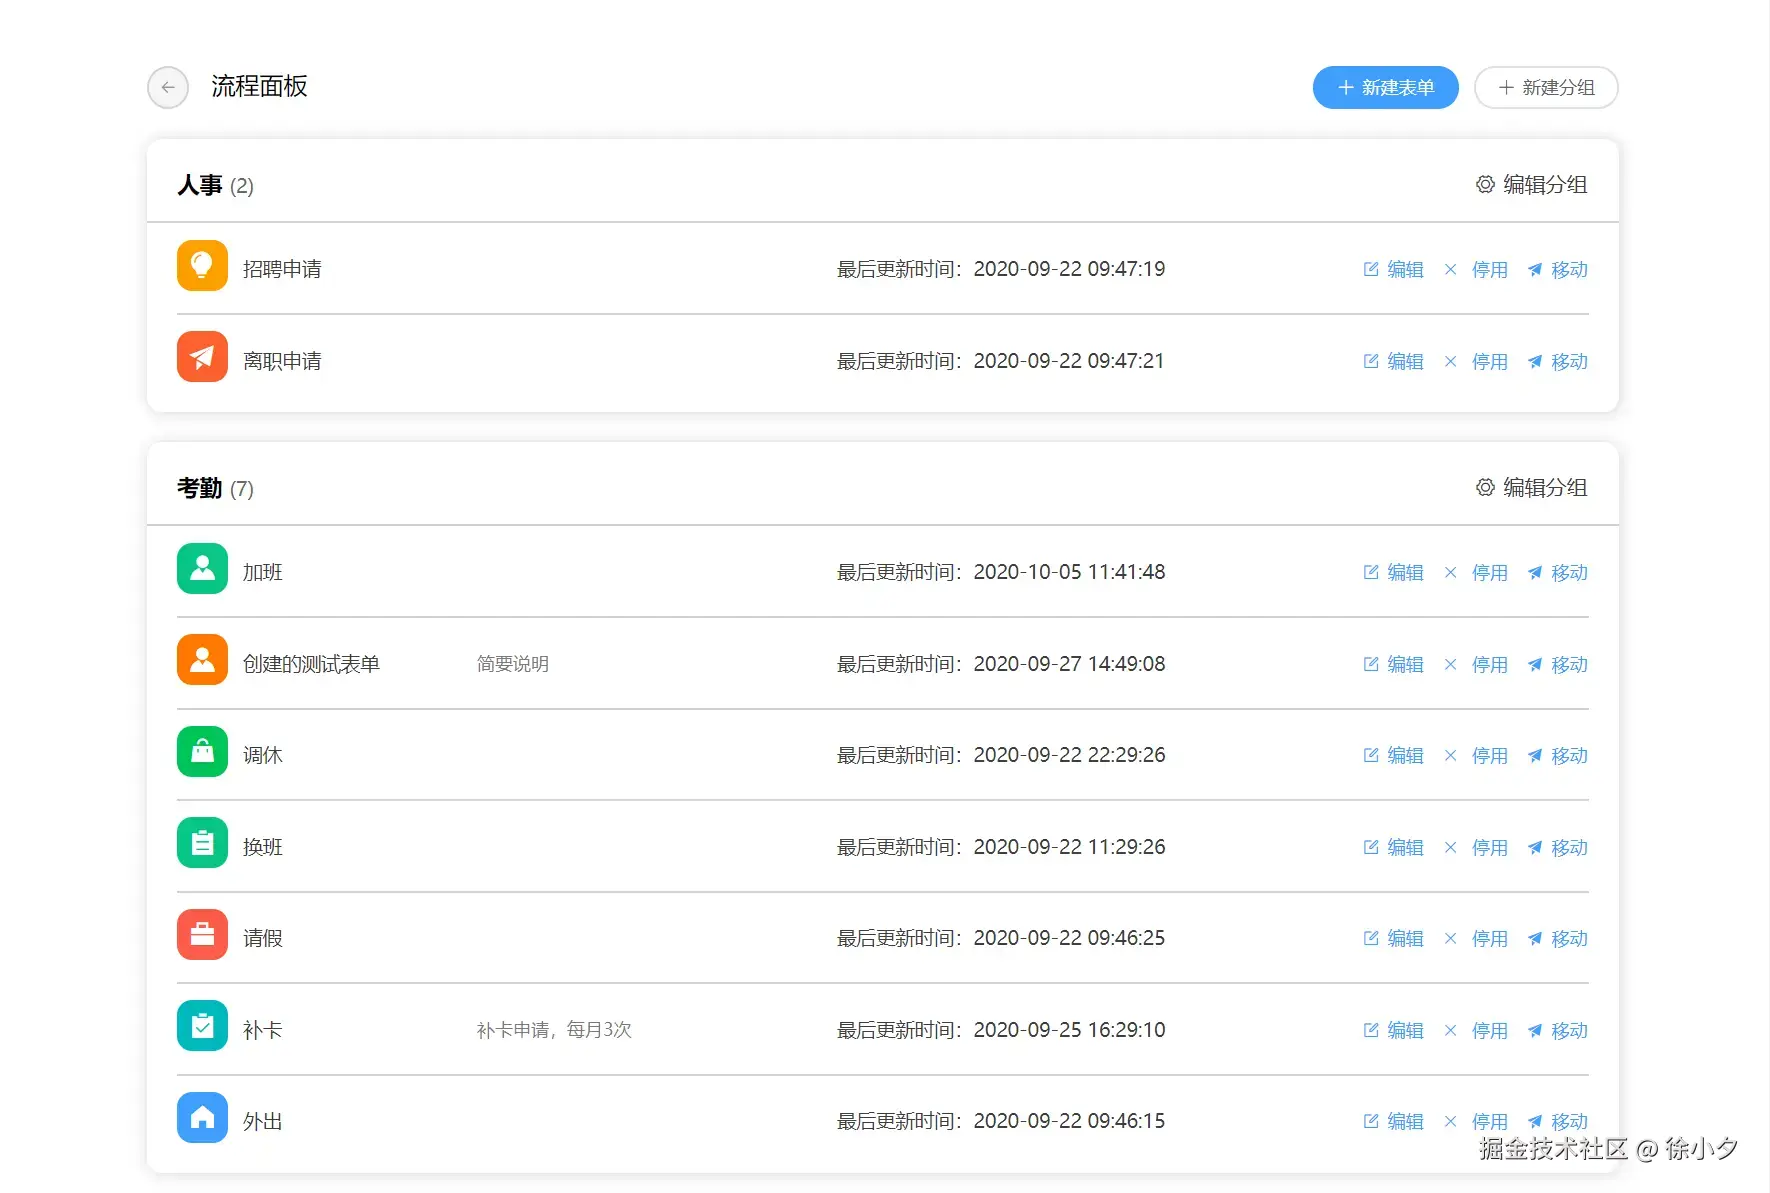Screen dimensions: 1770x1193
Task: Click the green person icon for 加班
Action: 202,569
